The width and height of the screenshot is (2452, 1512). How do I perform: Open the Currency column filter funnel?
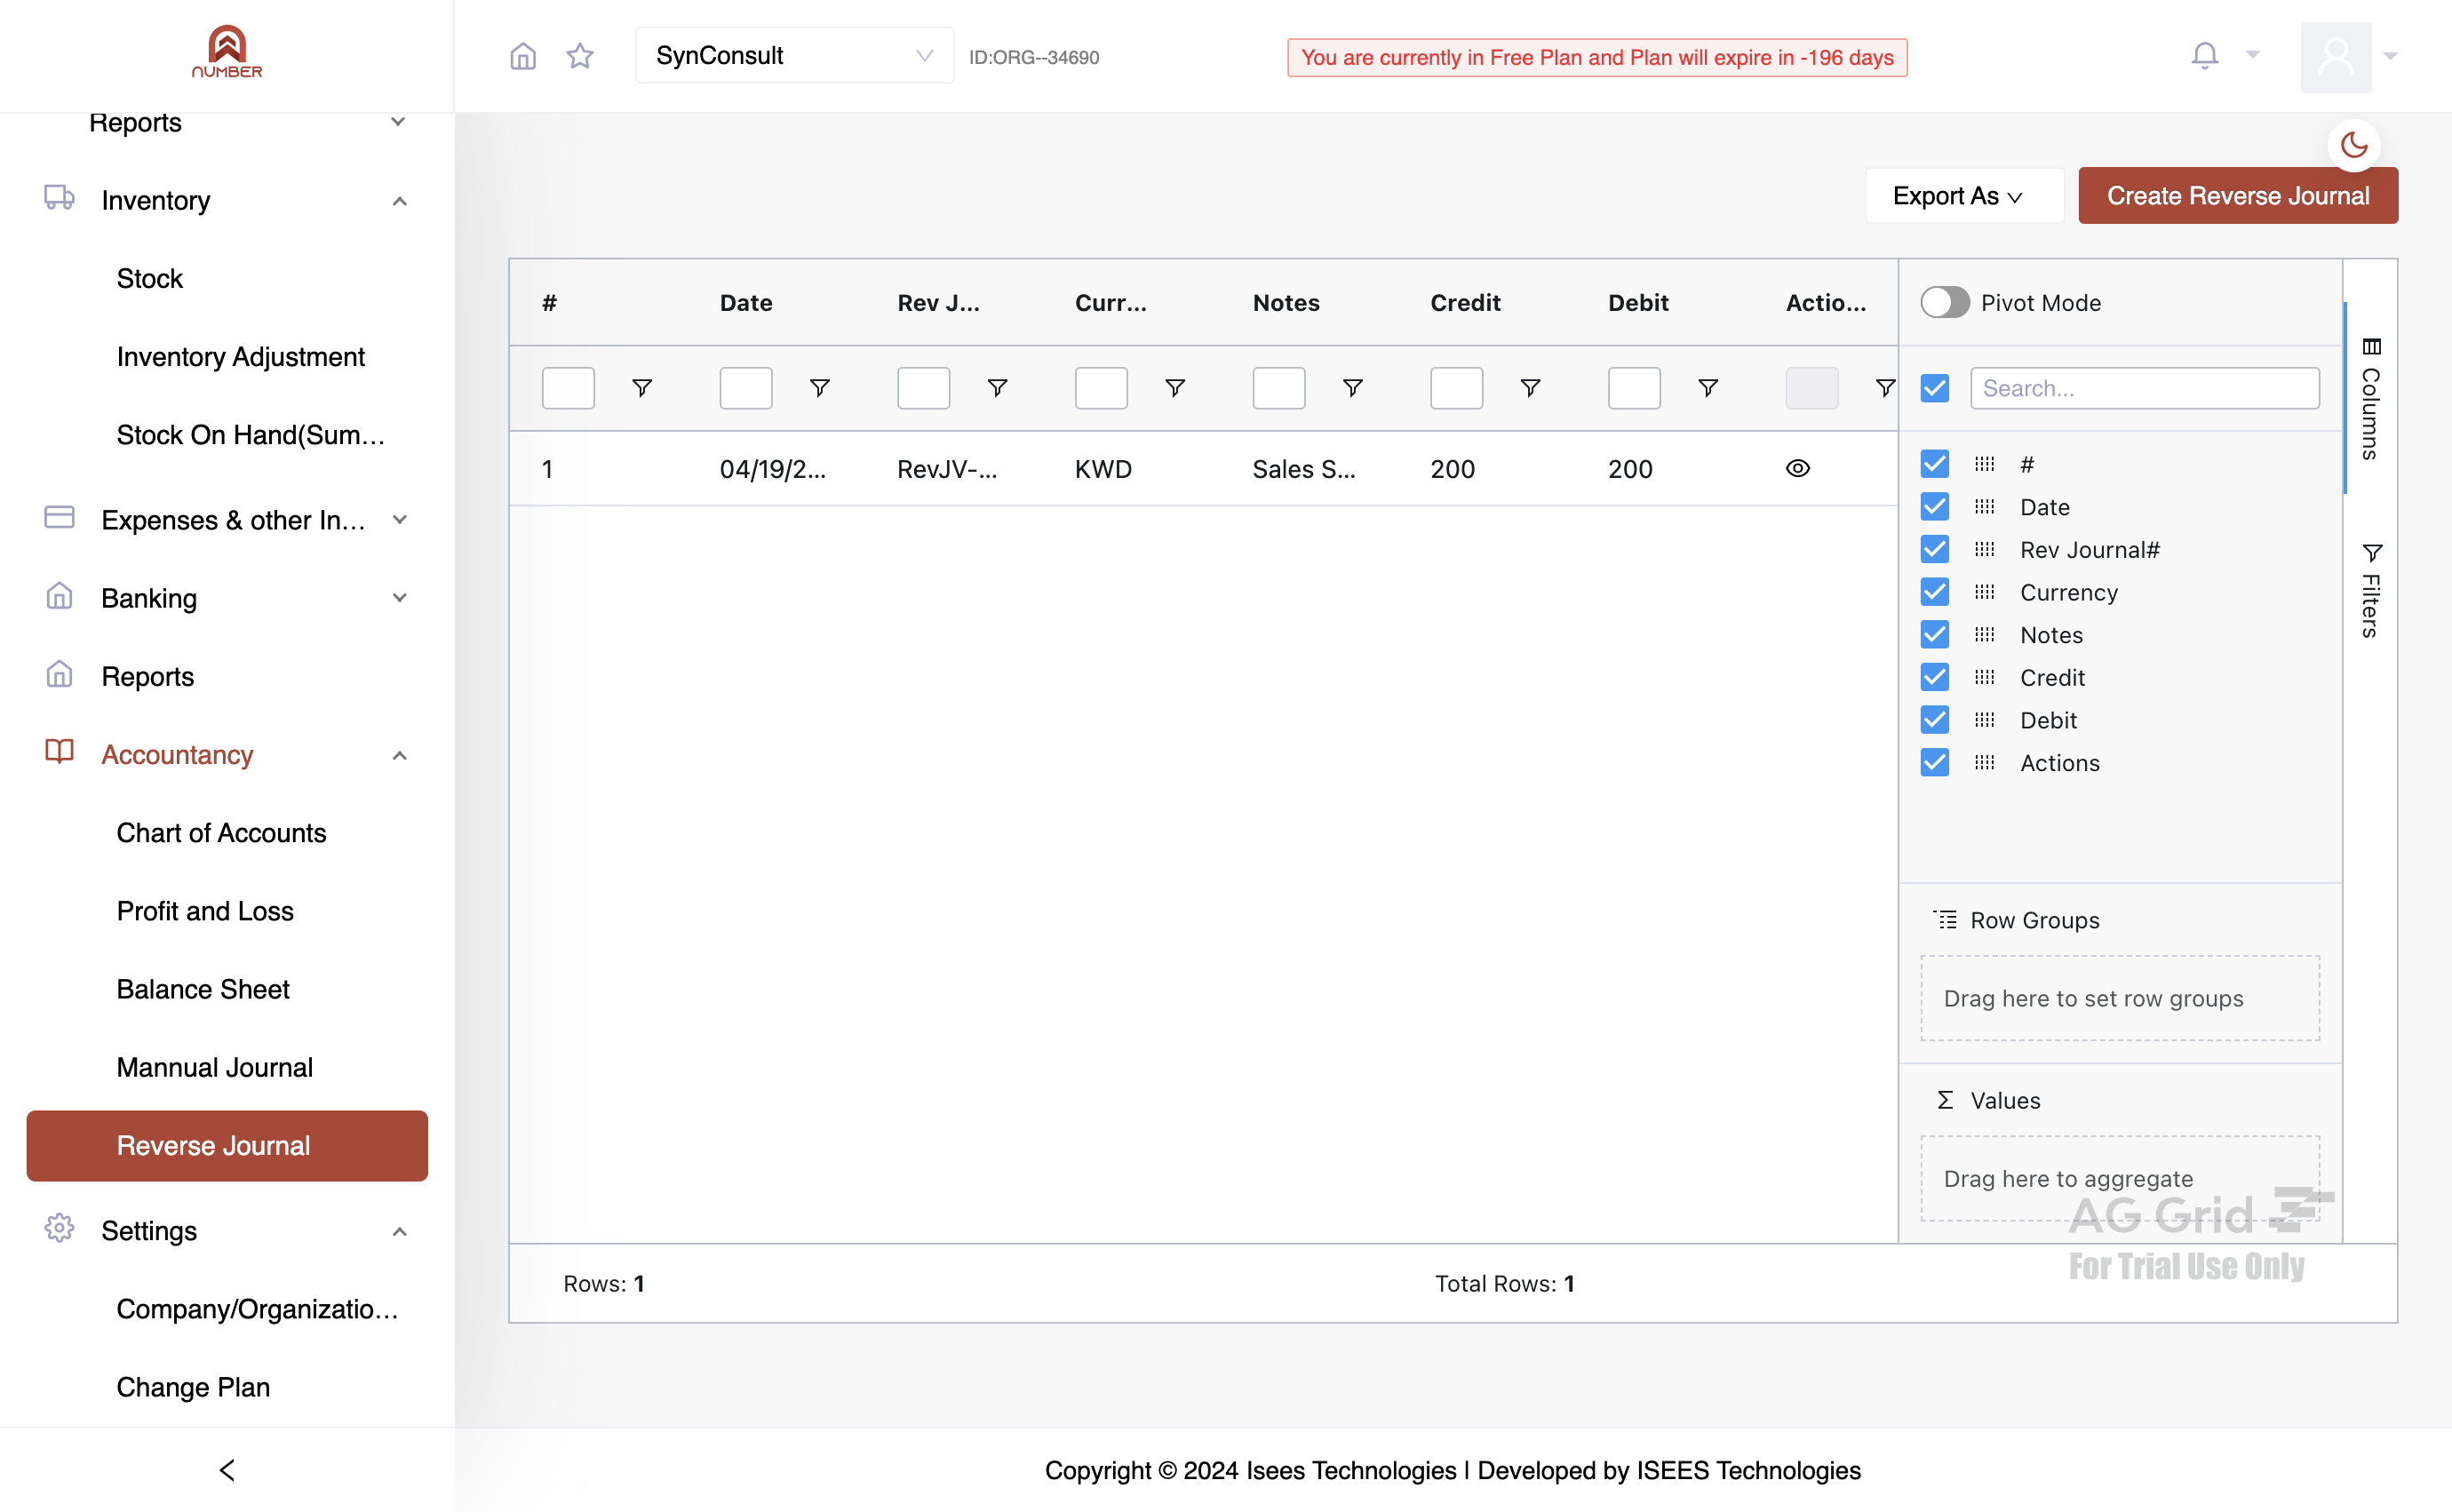pyautogui.click(x=1175, y=388)
